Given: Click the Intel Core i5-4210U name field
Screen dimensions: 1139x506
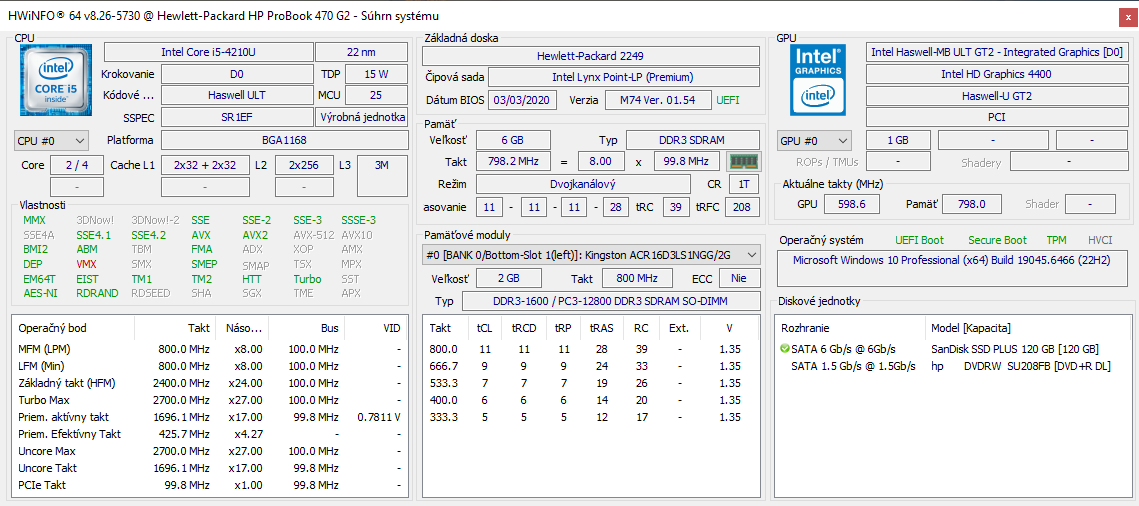Looking at the screenshot, I should pos(207,52).
